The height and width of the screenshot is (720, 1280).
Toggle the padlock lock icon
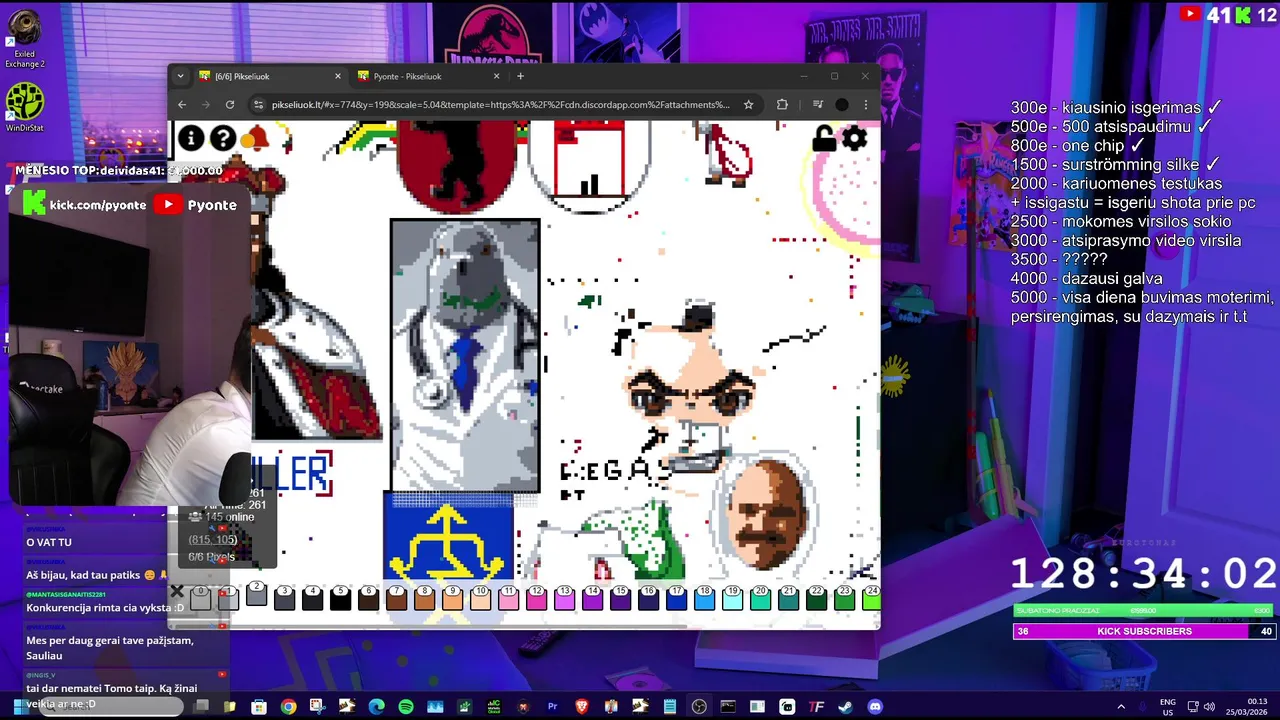click(x=824, y=139)
